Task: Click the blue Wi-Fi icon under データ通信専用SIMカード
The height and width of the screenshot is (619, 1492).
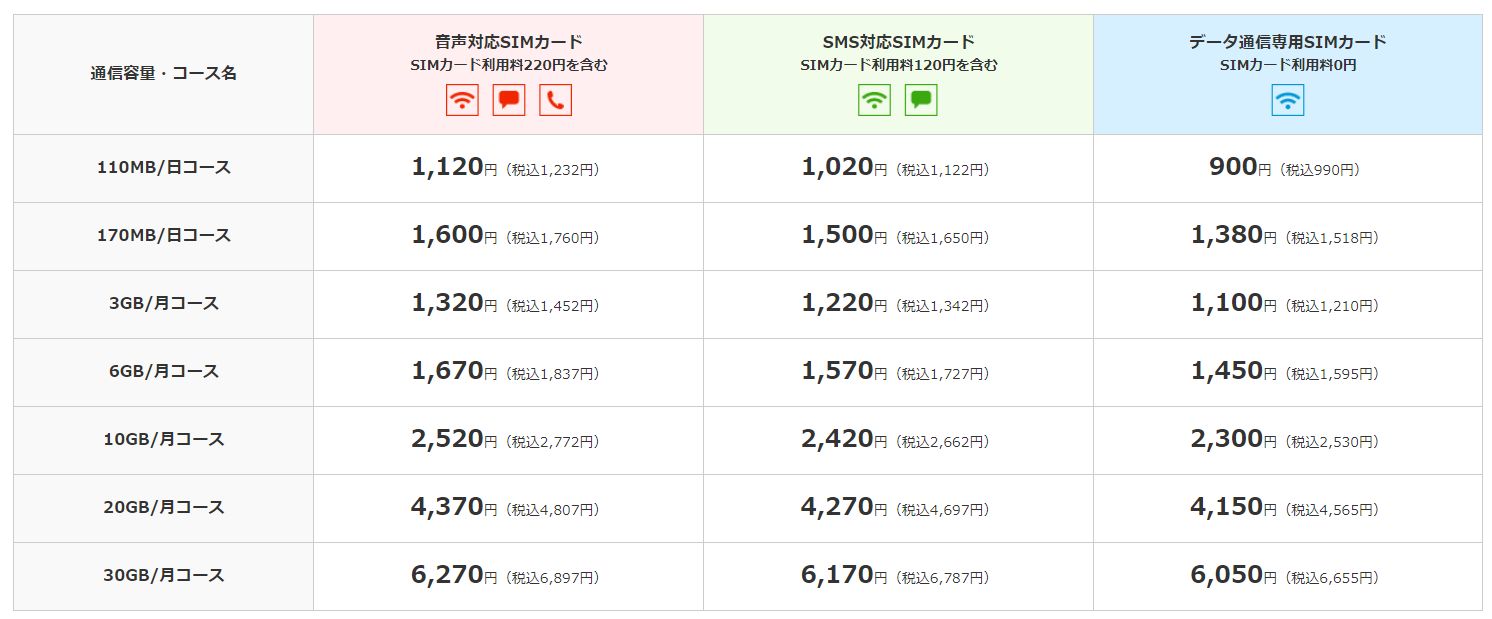Action: point(1288,100)
